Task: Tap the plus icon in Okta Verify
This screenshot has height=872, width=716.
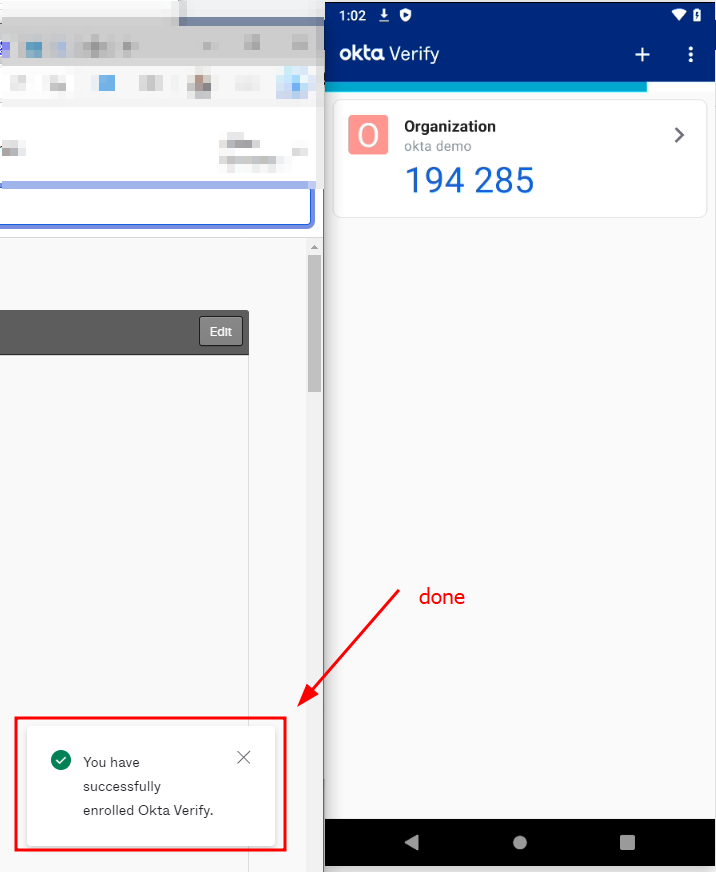Action: (x=642, y=54)
